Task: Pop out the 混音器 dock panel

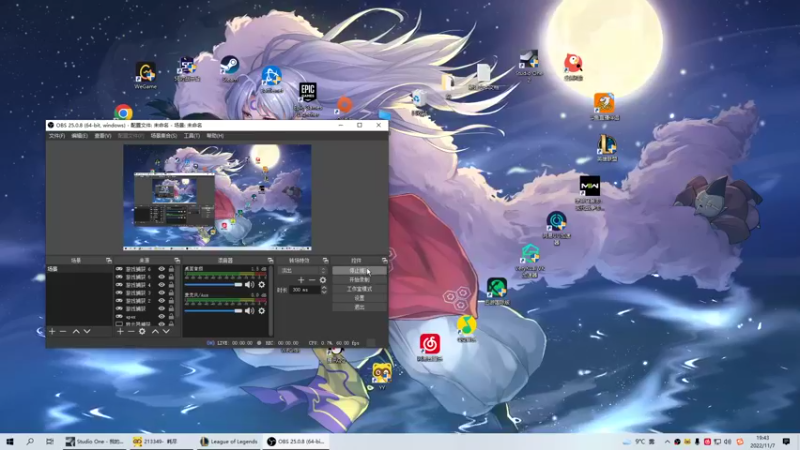Action: pyautogui.click(x=270, y=260)
